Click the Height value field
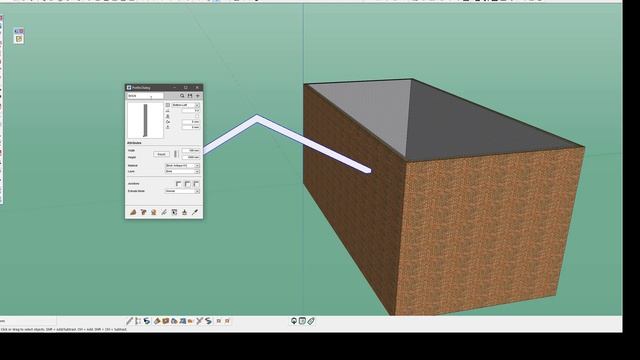This screenshot has width=640, height=360. [191, 157]
